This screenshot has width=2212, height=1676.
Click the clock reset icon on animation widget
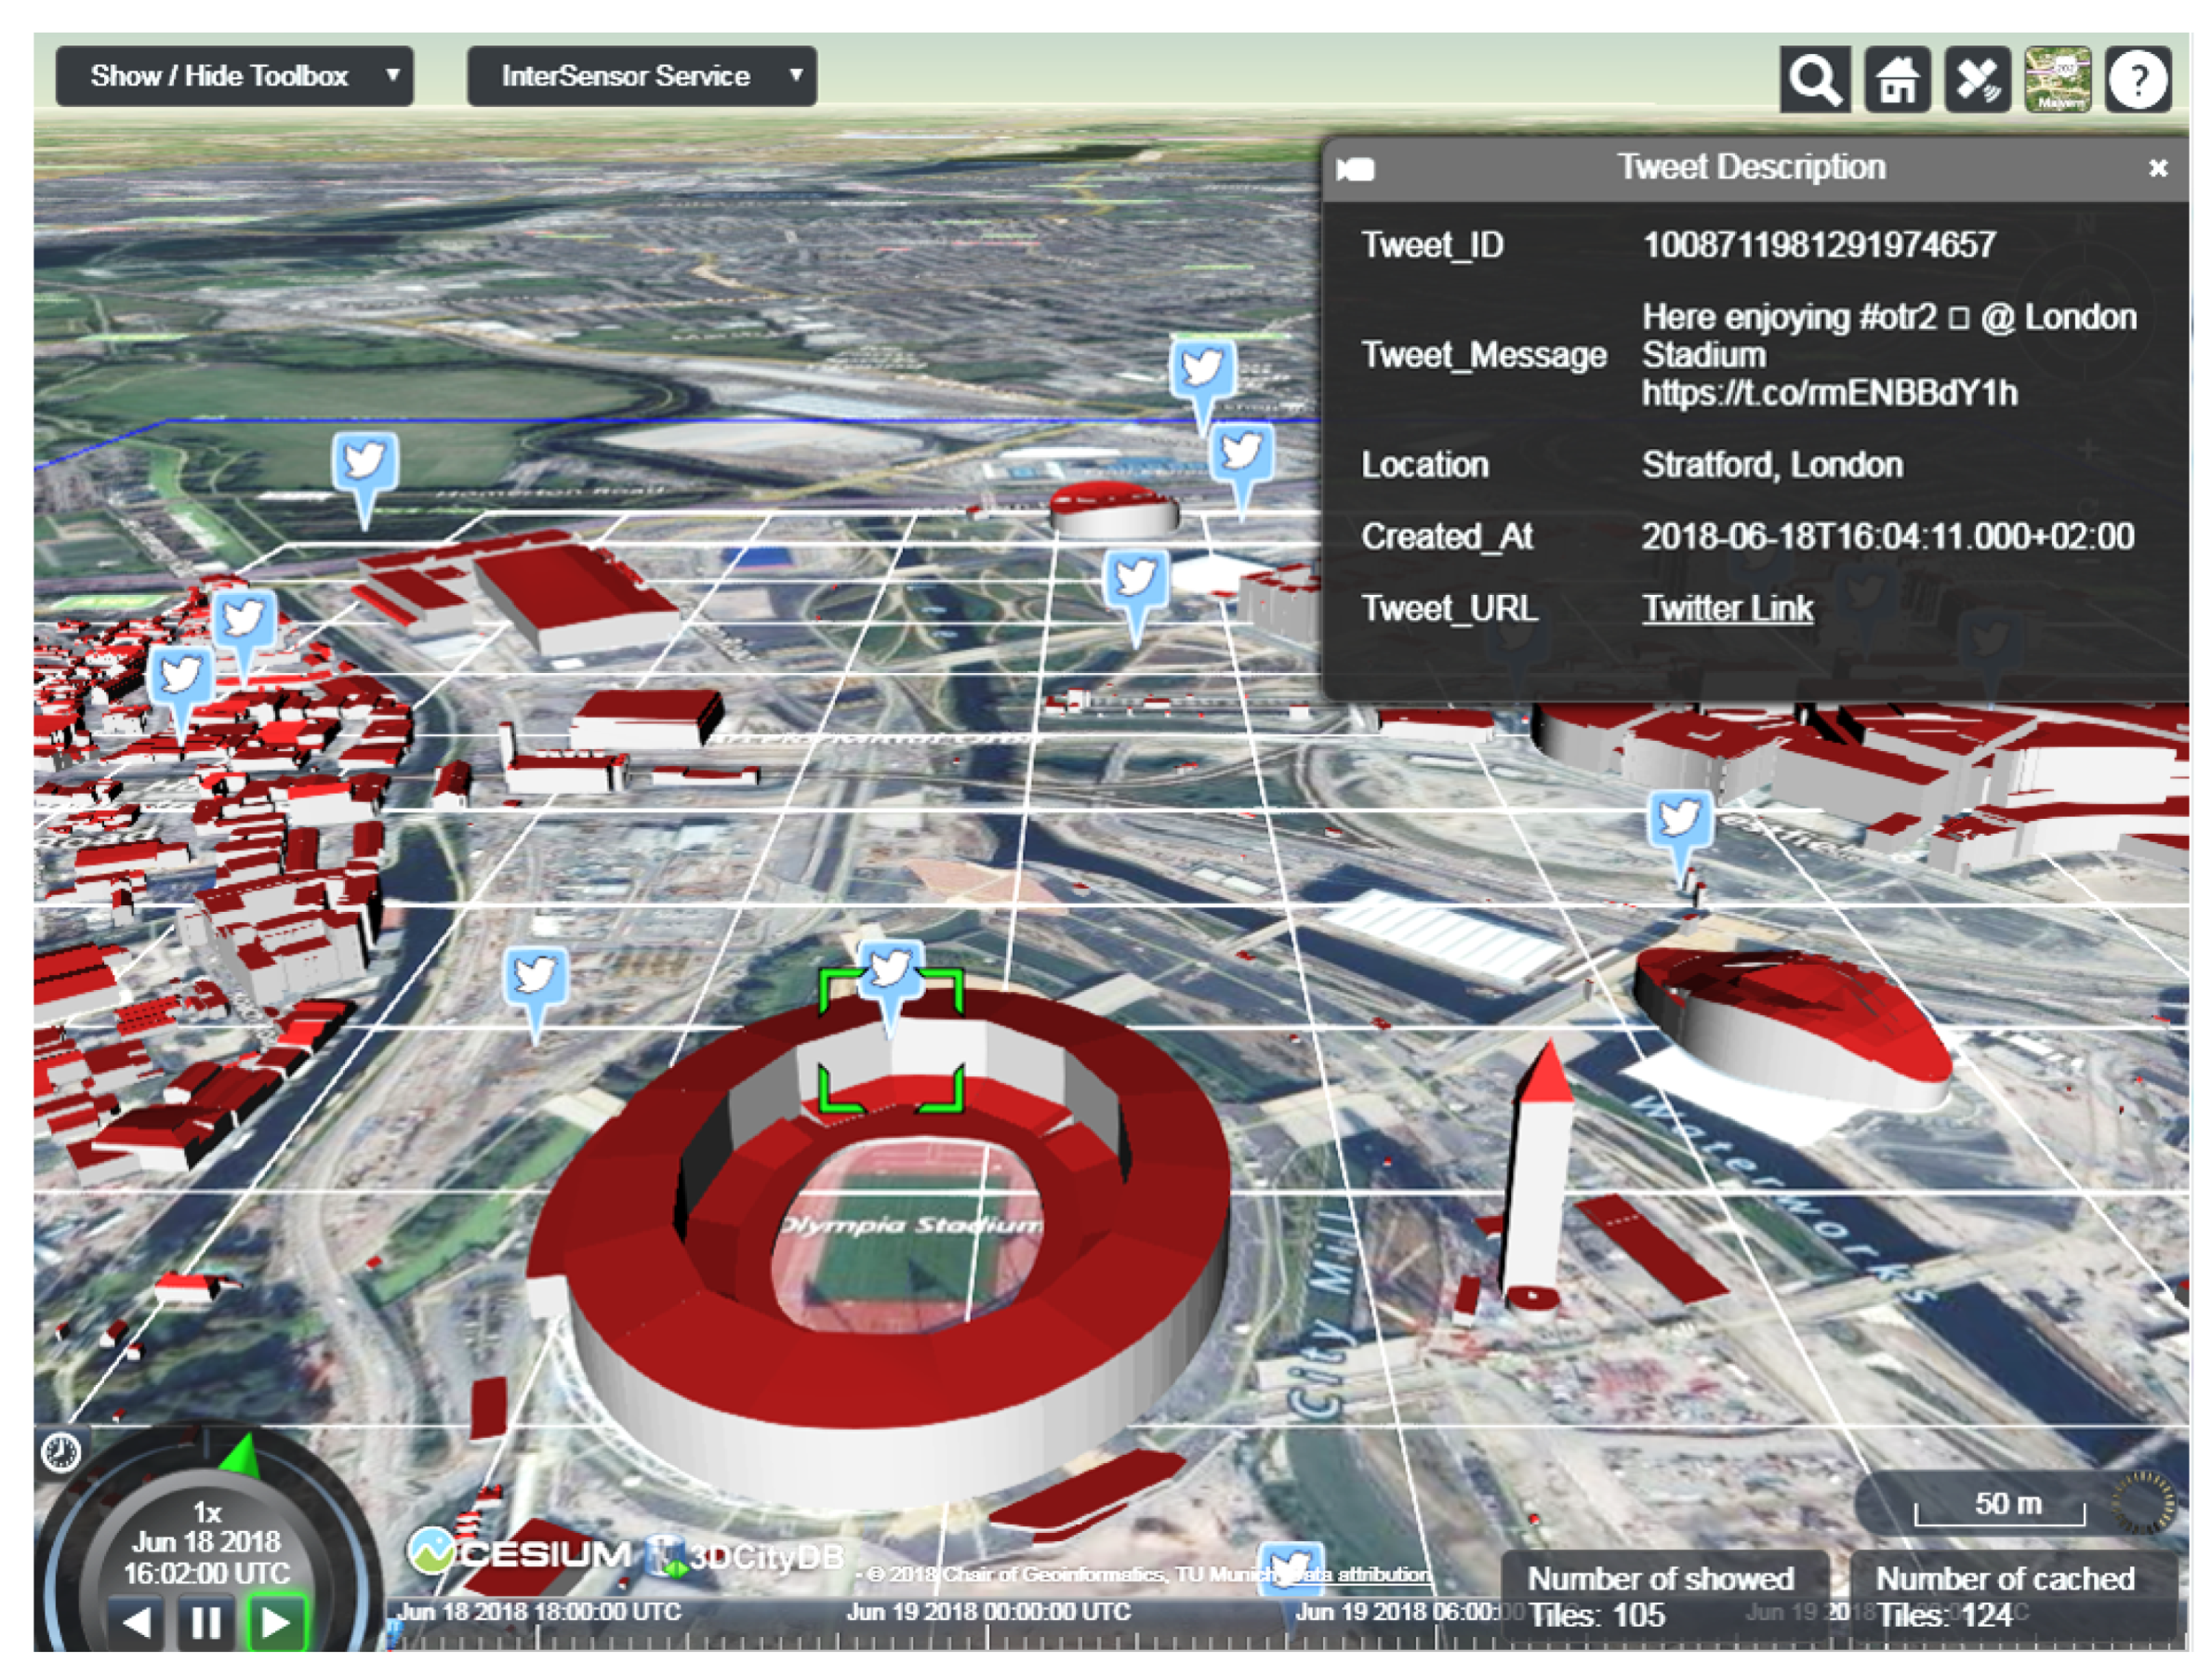[60, 1452]
